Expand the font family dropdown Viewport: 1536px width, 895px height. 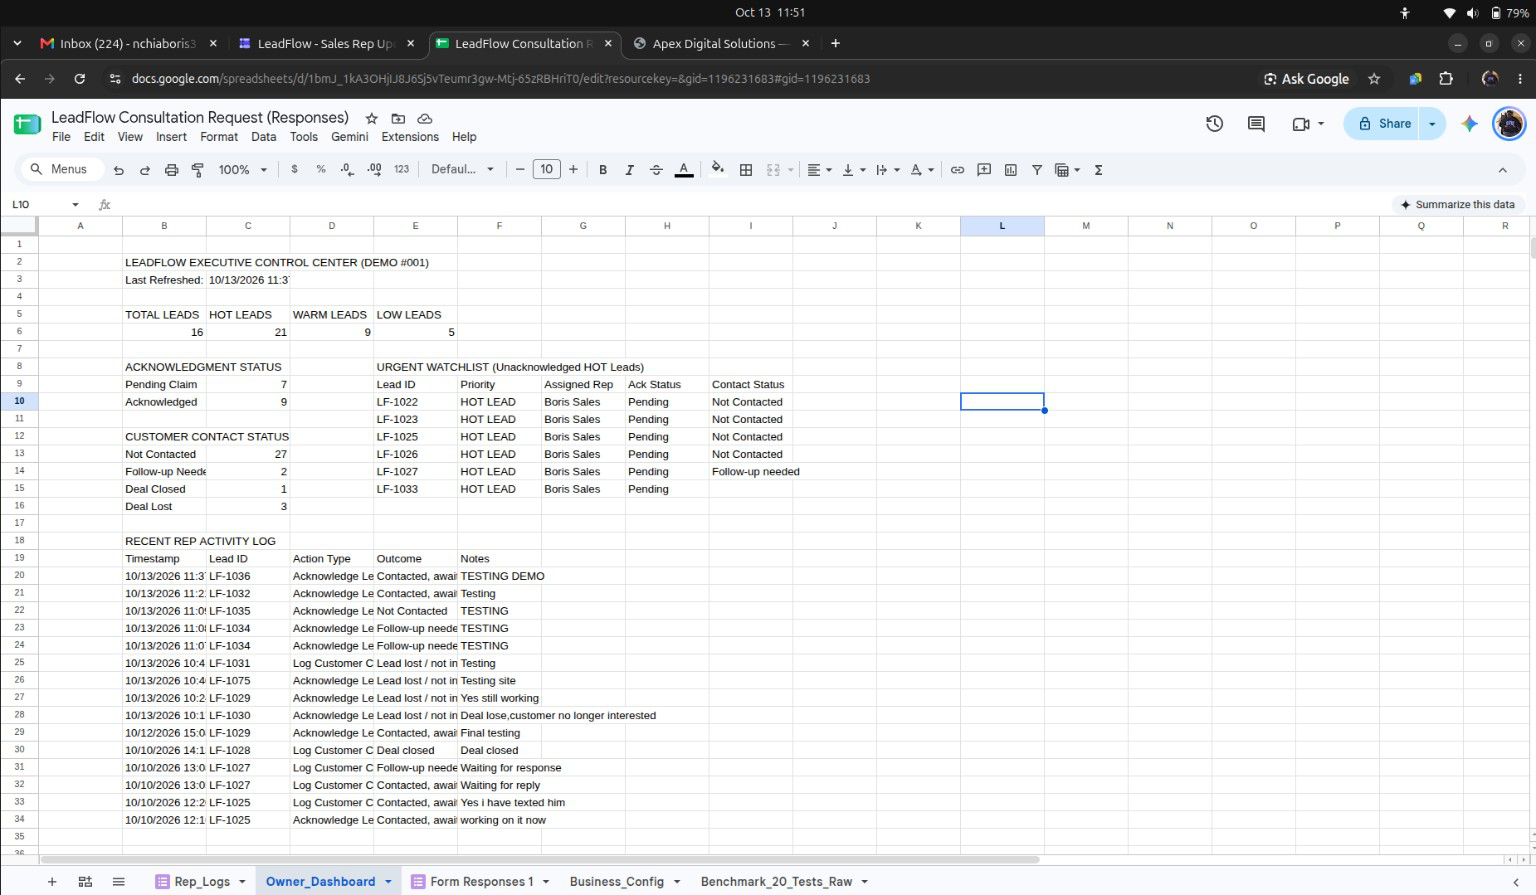point(462,170)
